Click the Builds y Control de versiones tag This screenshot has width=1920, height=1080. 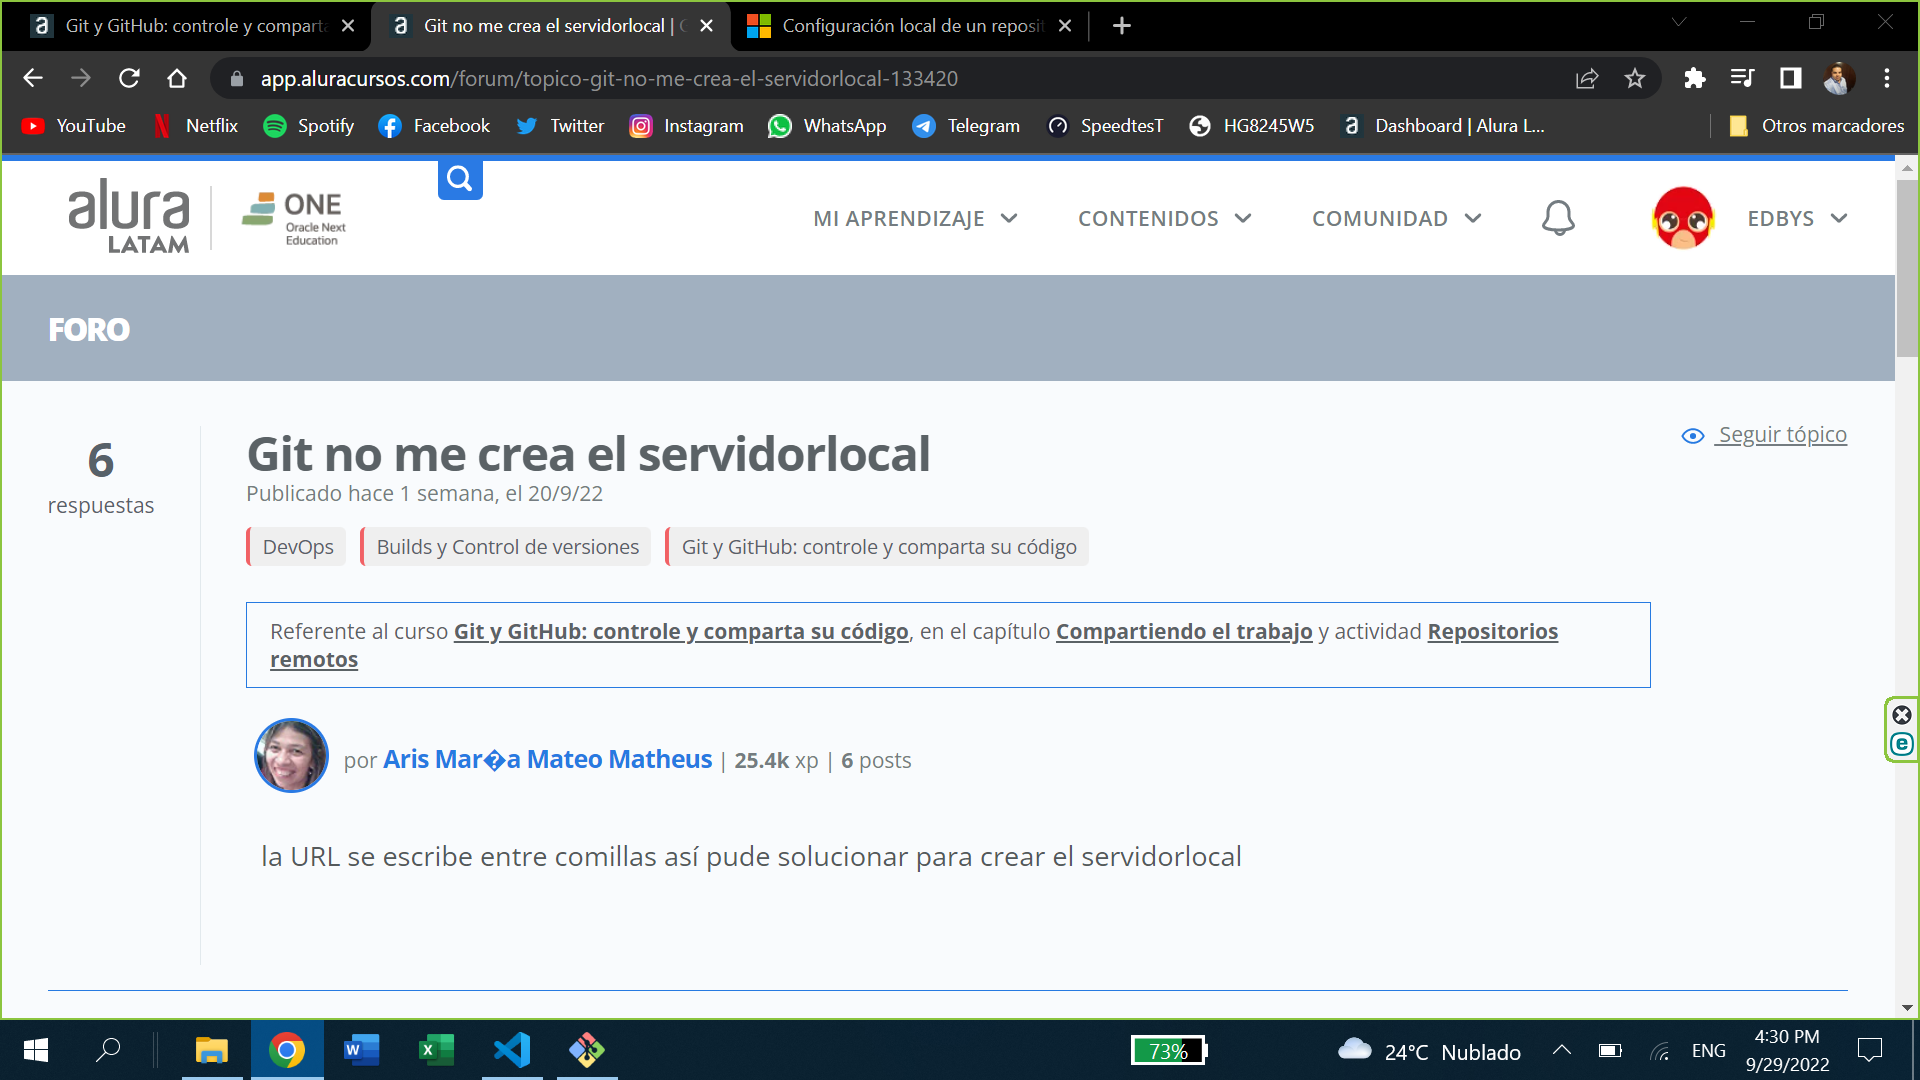508,546
